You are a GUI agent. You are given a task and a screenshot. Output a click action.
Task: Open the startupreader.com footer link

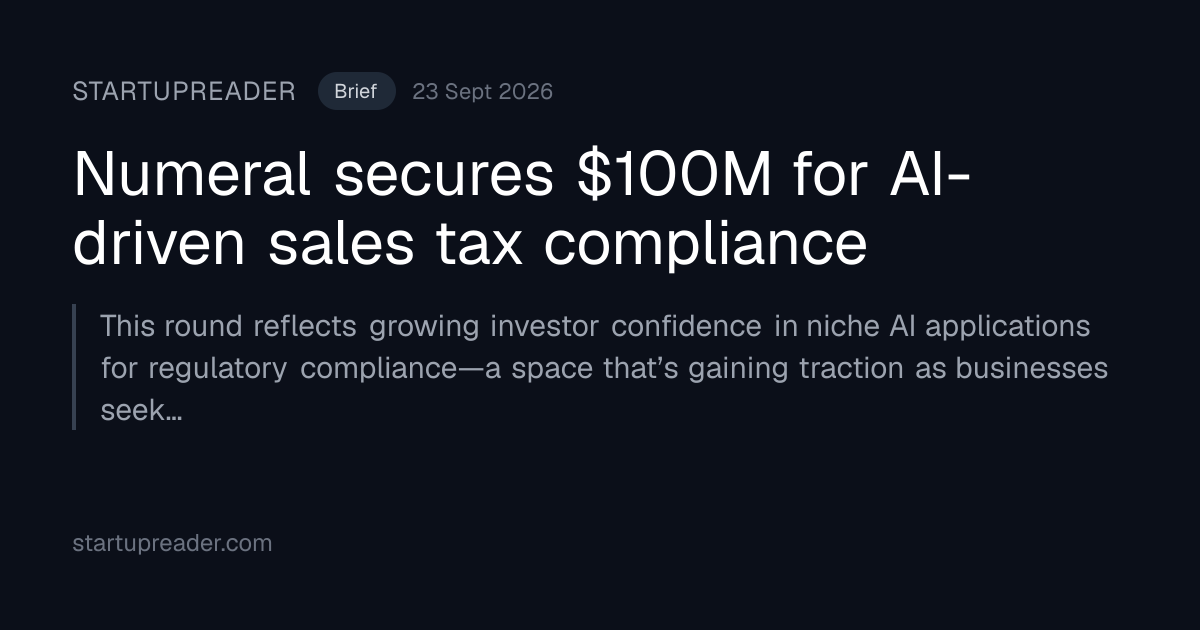click(172, 544)
